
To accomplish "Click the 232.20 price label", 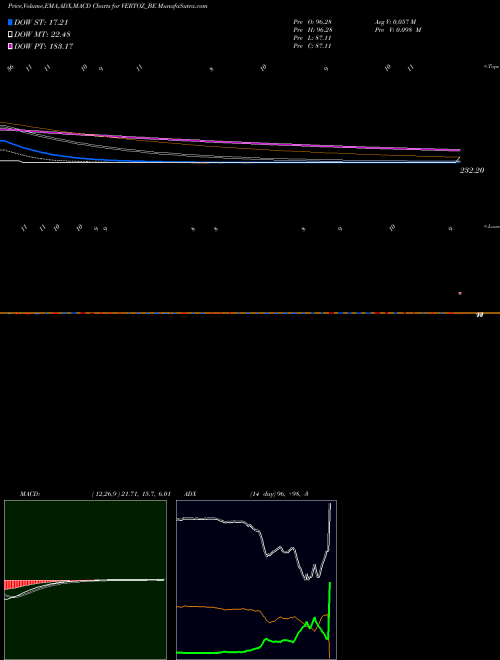I will tap(472, 170).
